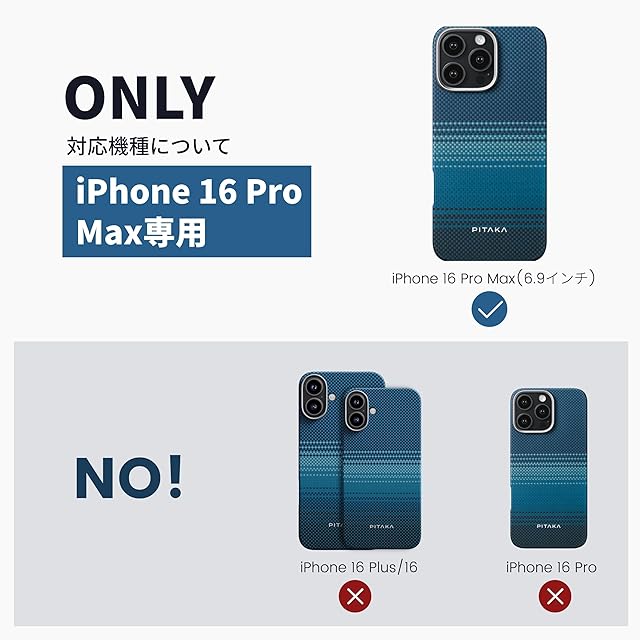Select the iPhone 16 Pro case image
Image resolution: width=640 pixels, height=640 pixels.
[x=549, y=468]
